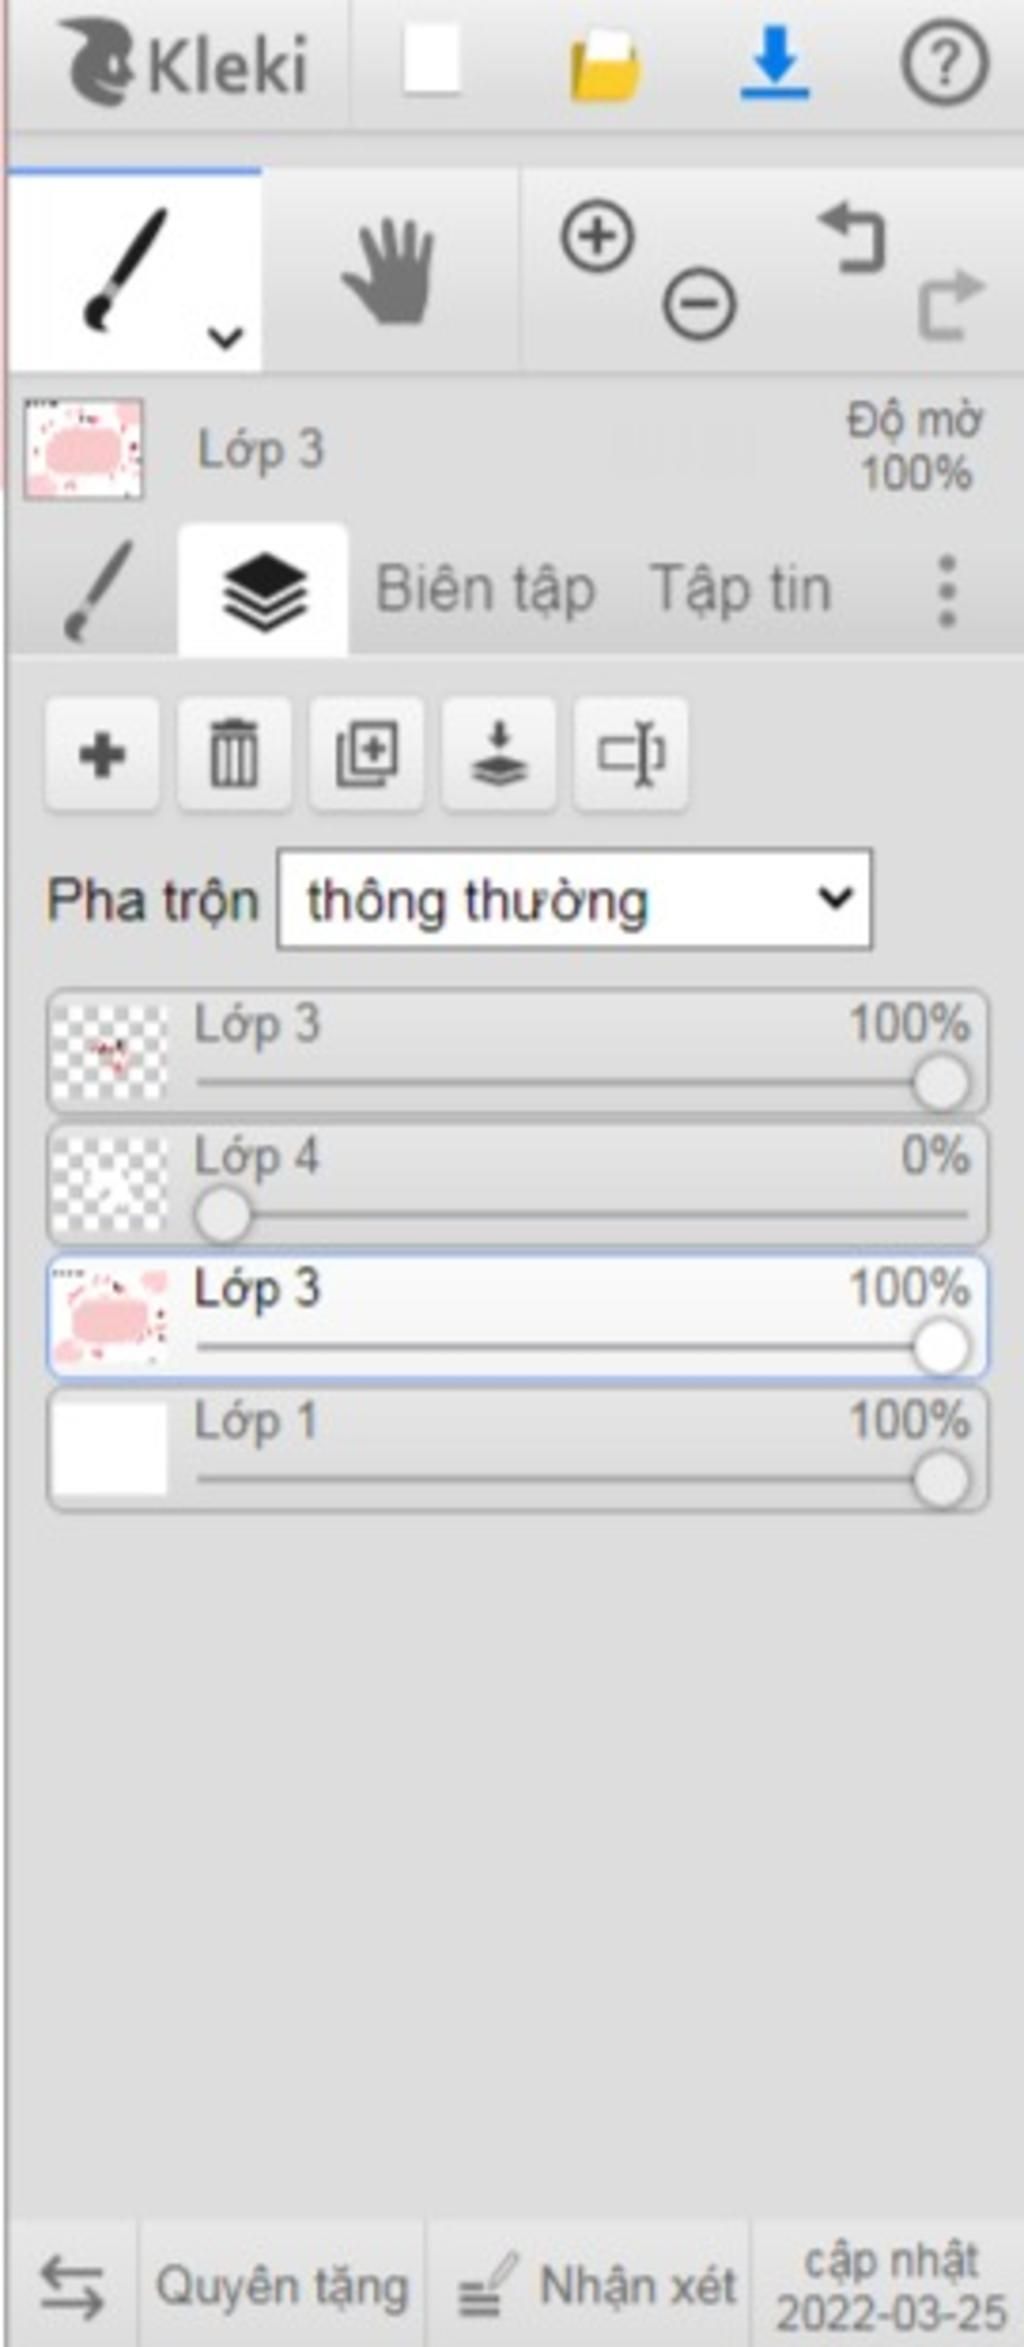Open the three-dot more options menu
Image resolution: width=1024 pixels, height=2347 pixels.
[x=947, y=591]
